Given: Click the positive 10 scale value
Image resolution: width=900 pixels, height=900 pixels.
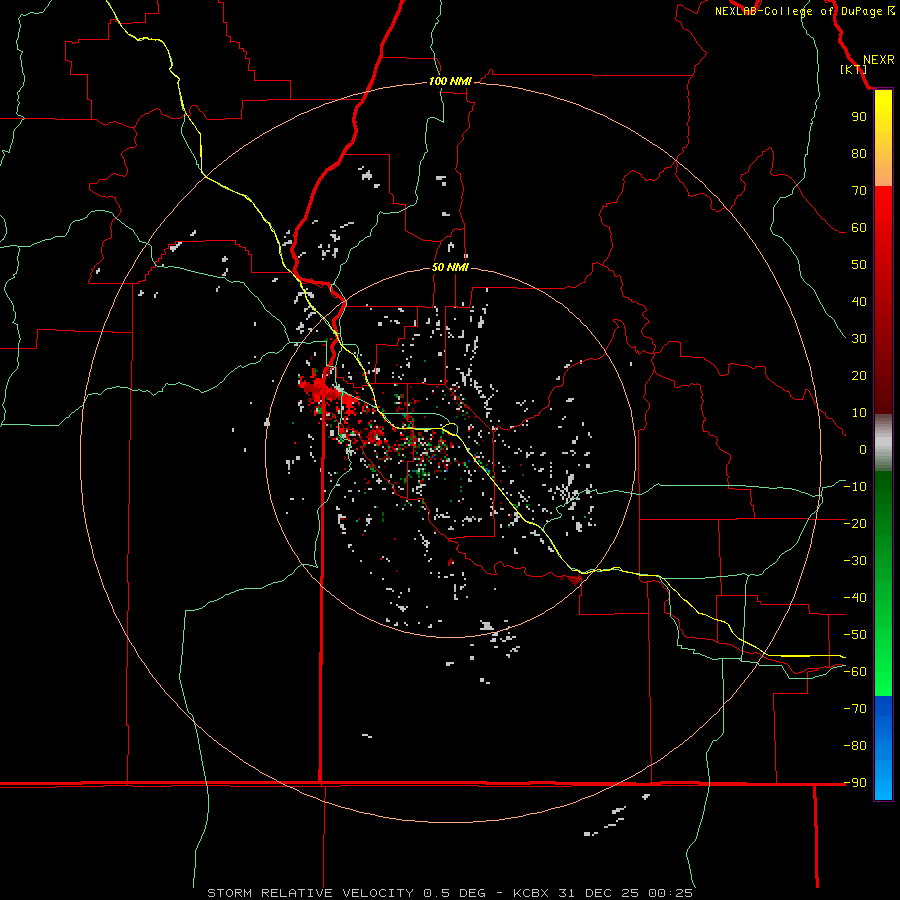Looking at the screenshot, I should click(859, 413).
